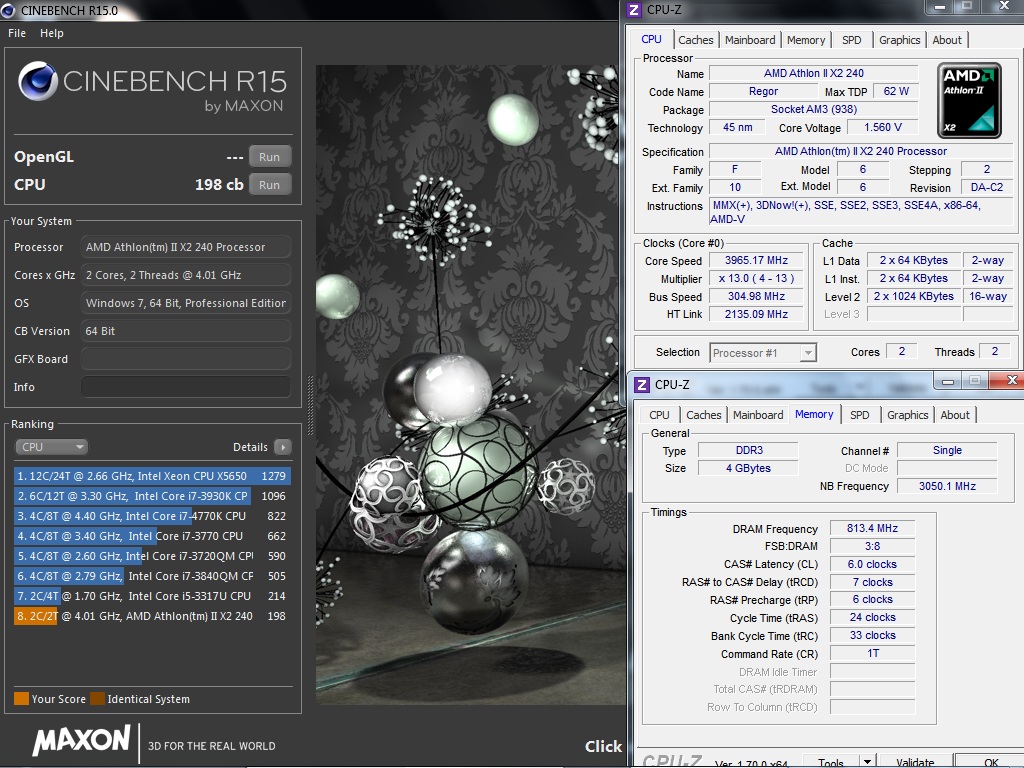1024x768 pixels.
Task: Switch to Mainboard tab in top CPU-Z
Action: point(750,40)
